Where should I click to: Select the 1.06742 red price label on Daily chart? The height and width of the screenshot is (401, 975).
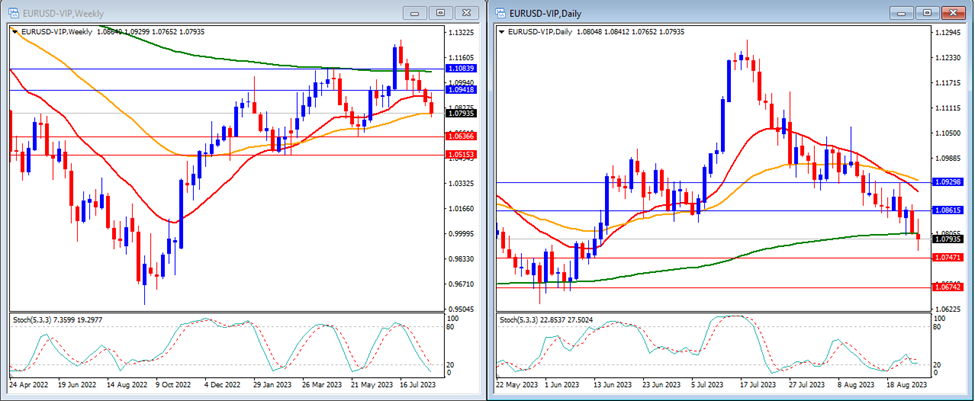pyautogui.click(x=948, y=287)
